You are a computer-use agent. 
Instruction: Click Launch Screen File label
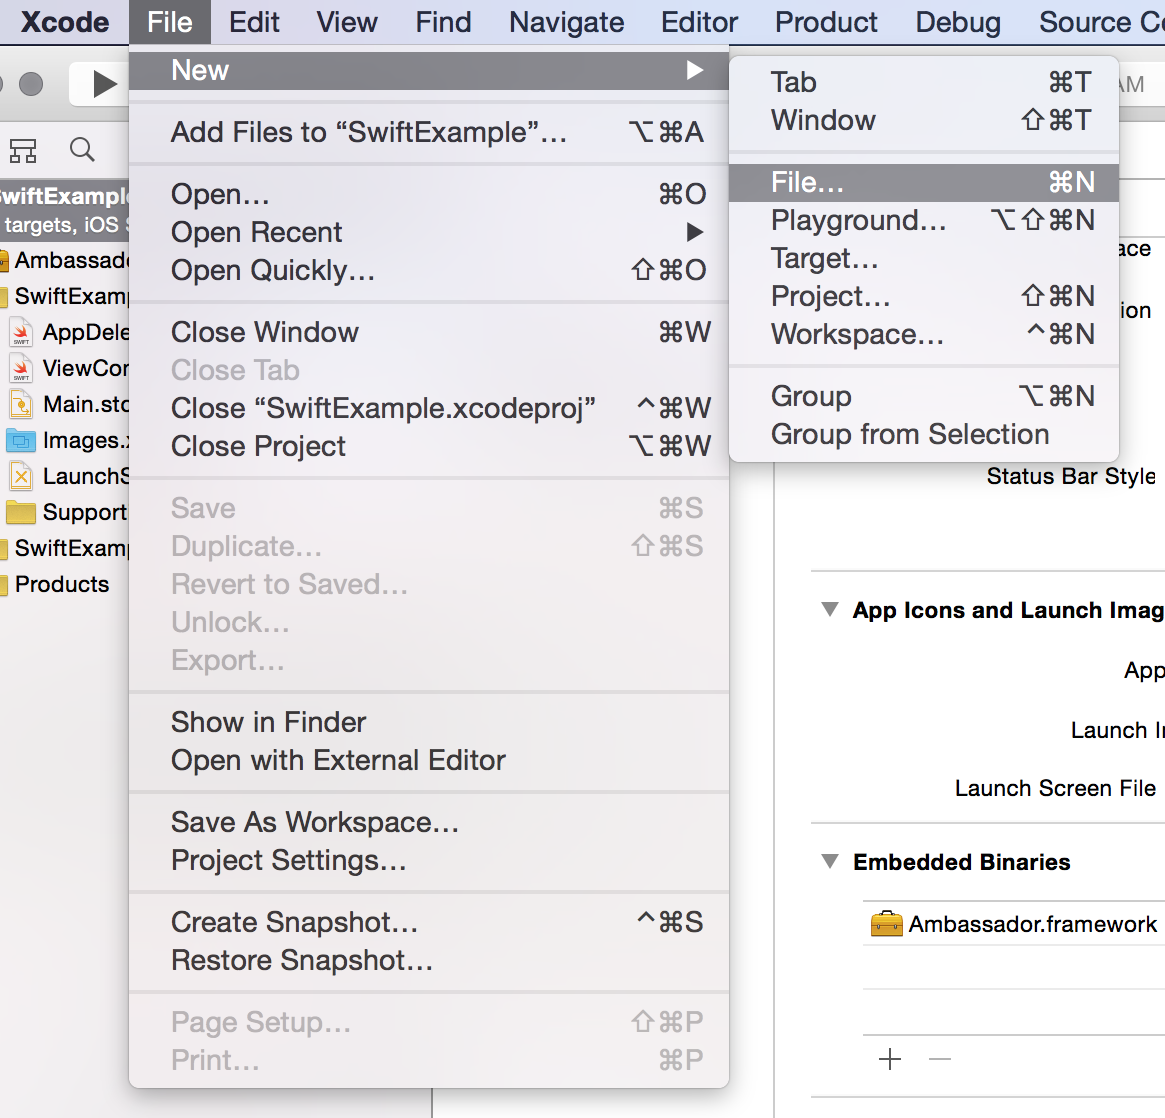point(1055,788)
